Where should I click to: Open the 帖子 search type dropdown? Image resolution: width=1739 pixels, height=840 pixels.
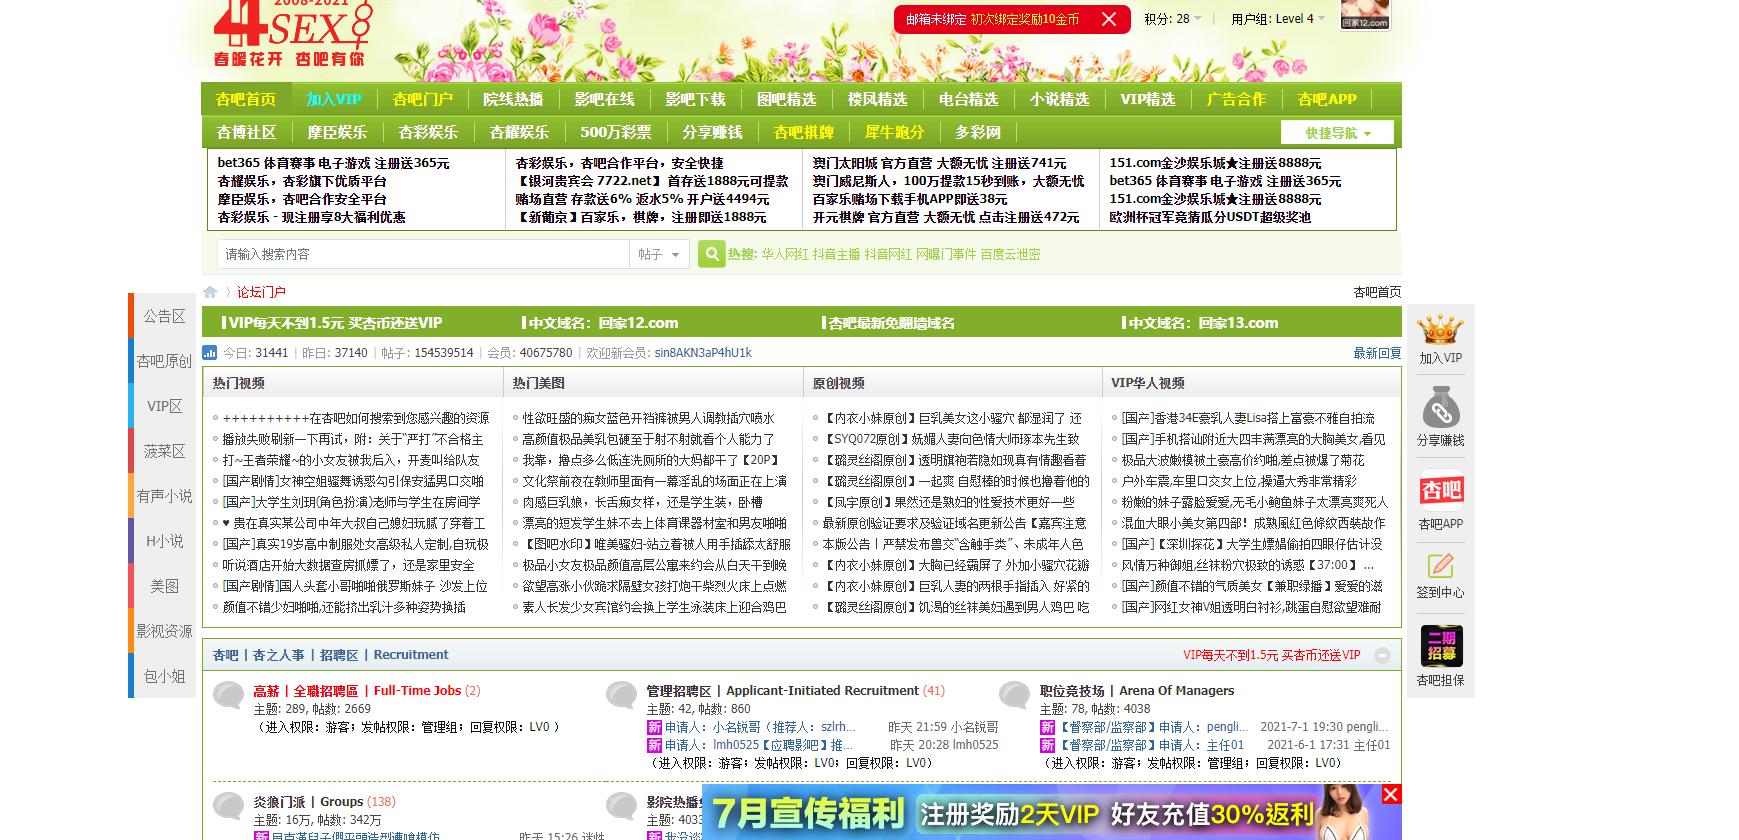[659, 254]
